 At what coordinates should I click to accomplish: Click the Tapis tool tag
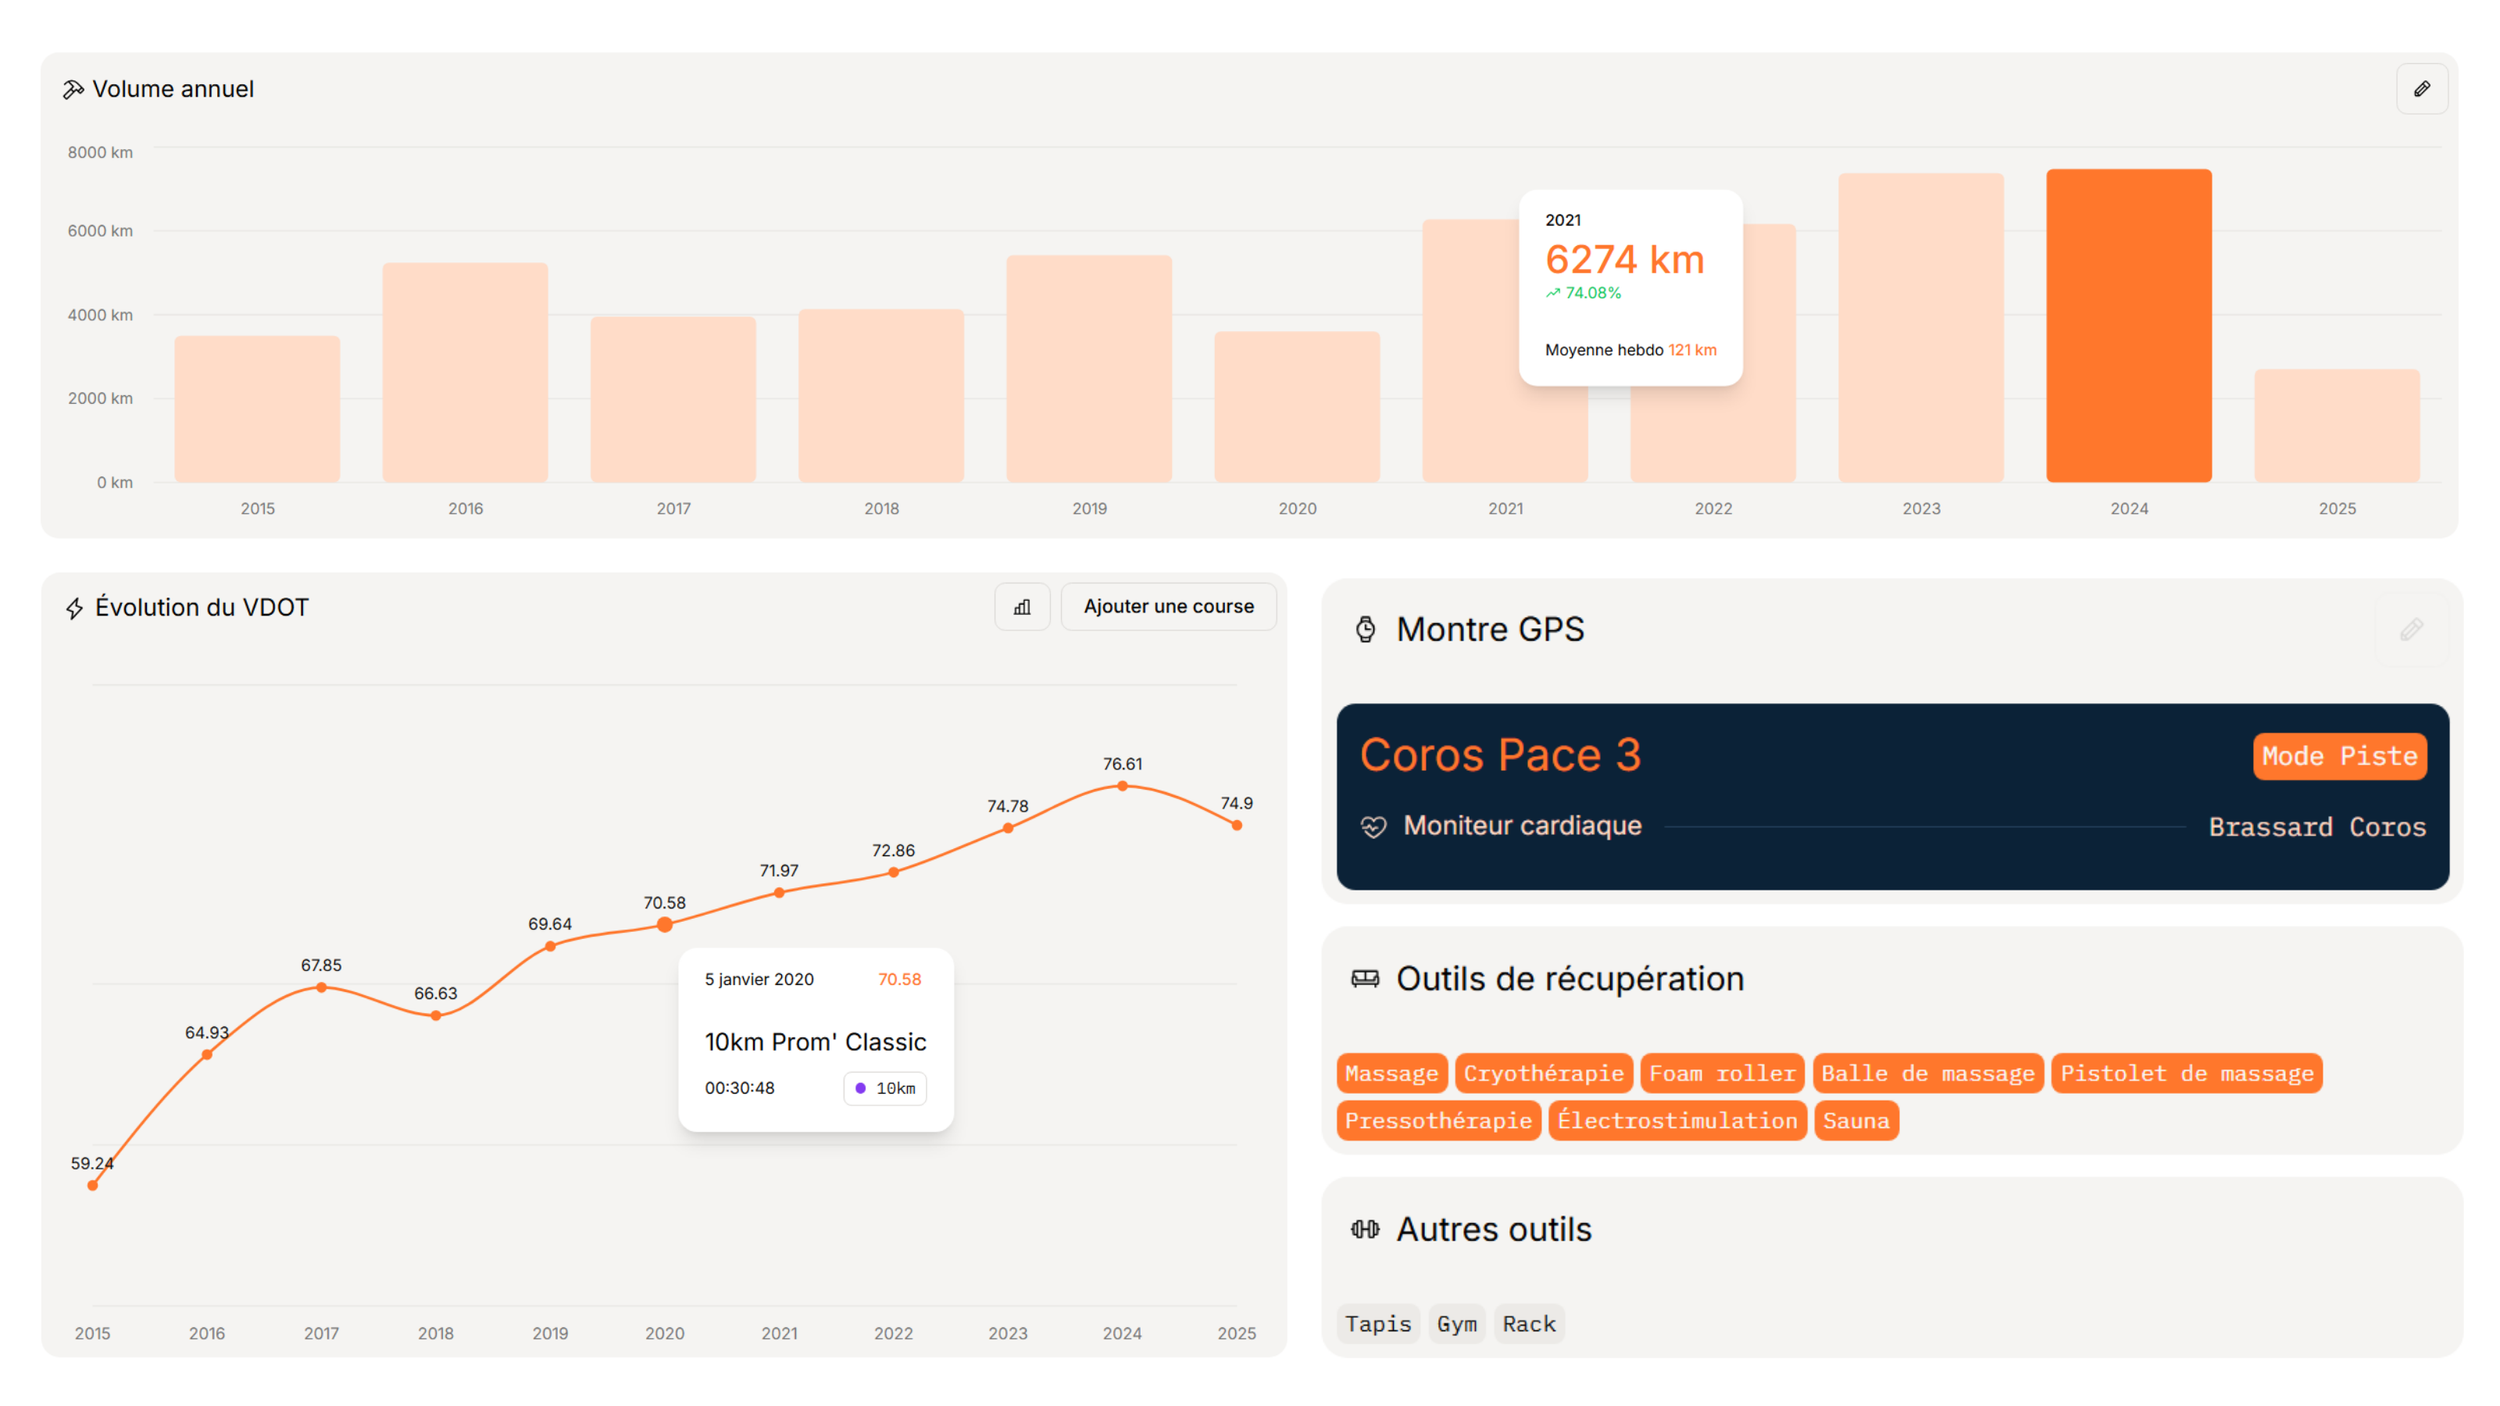[x=1377, y=1324]
